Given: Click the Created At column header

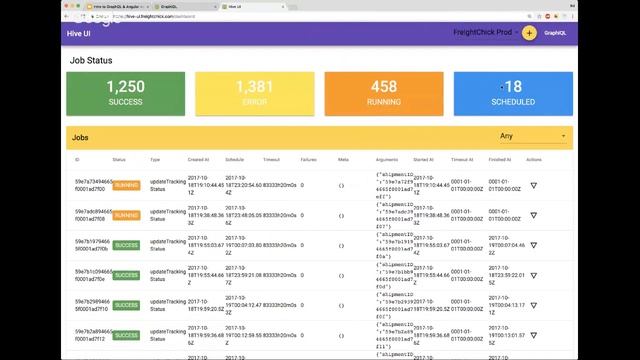Looking at the screenshot, I should [x=198, y=160].
